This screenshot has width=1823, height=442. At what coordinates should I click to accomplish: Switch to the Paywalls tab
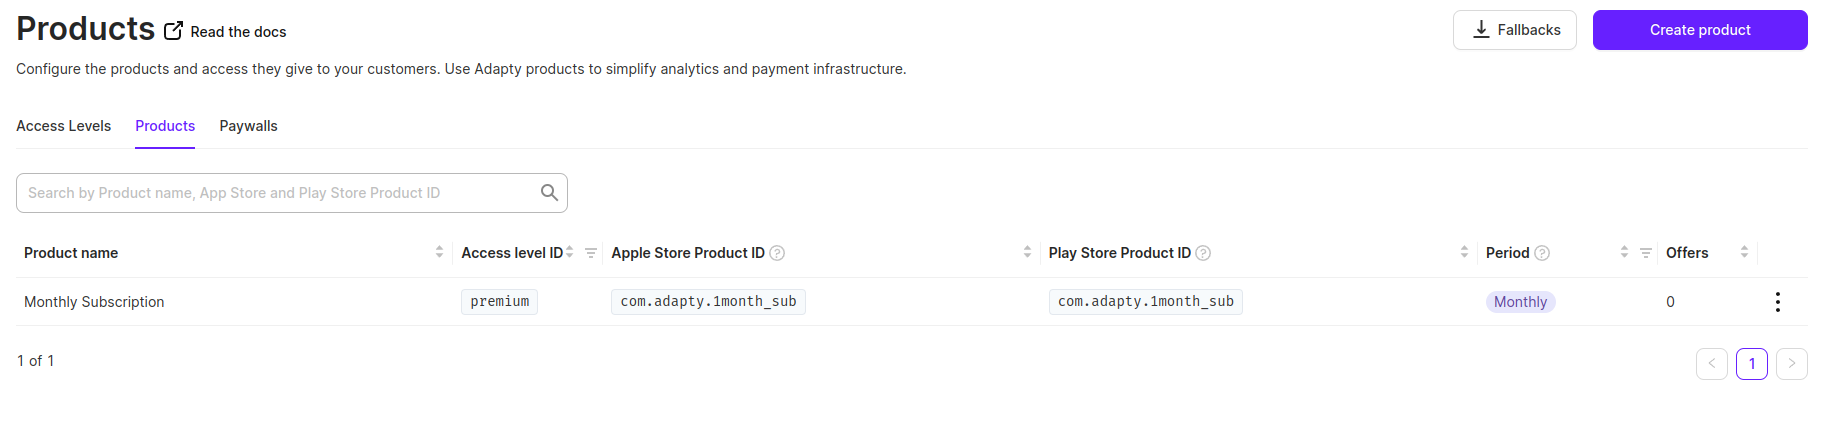tap(248, 126)
